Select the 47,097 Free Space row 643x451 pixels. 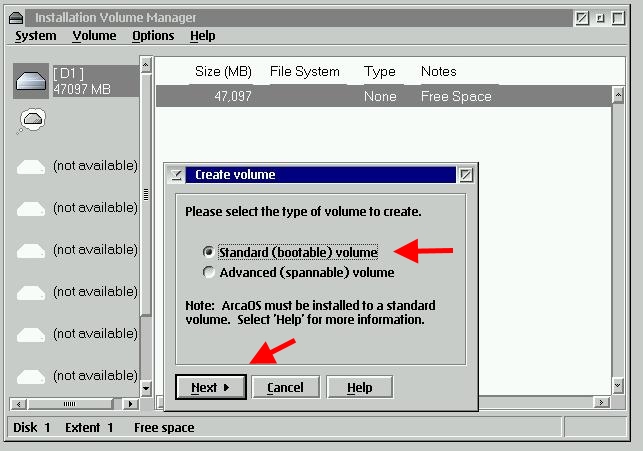coord(384,96)
